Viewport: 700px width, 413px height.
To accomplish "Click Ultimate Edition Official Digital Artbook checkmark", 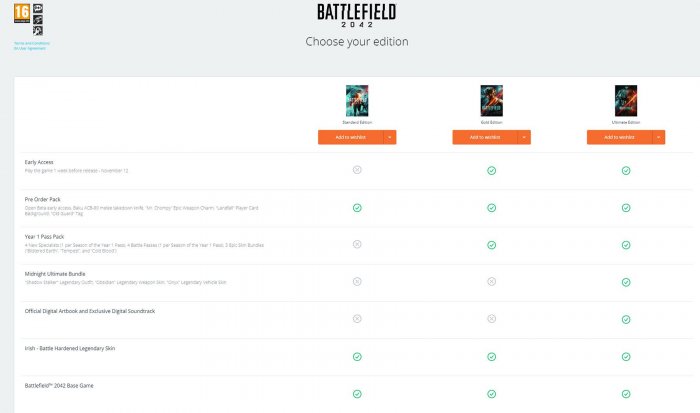I will pos(625,319).
